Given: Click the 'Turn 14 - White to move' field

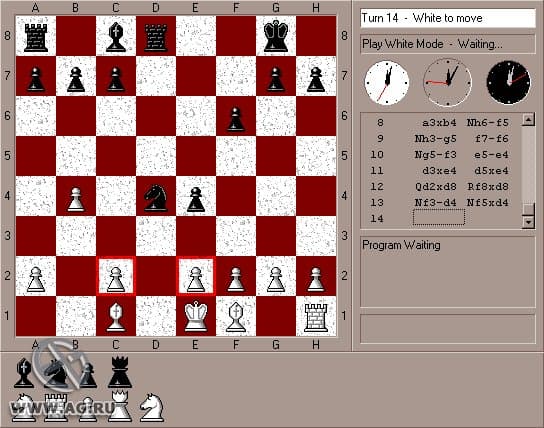Looking at the screenshot, I should [x=448, y=18].
